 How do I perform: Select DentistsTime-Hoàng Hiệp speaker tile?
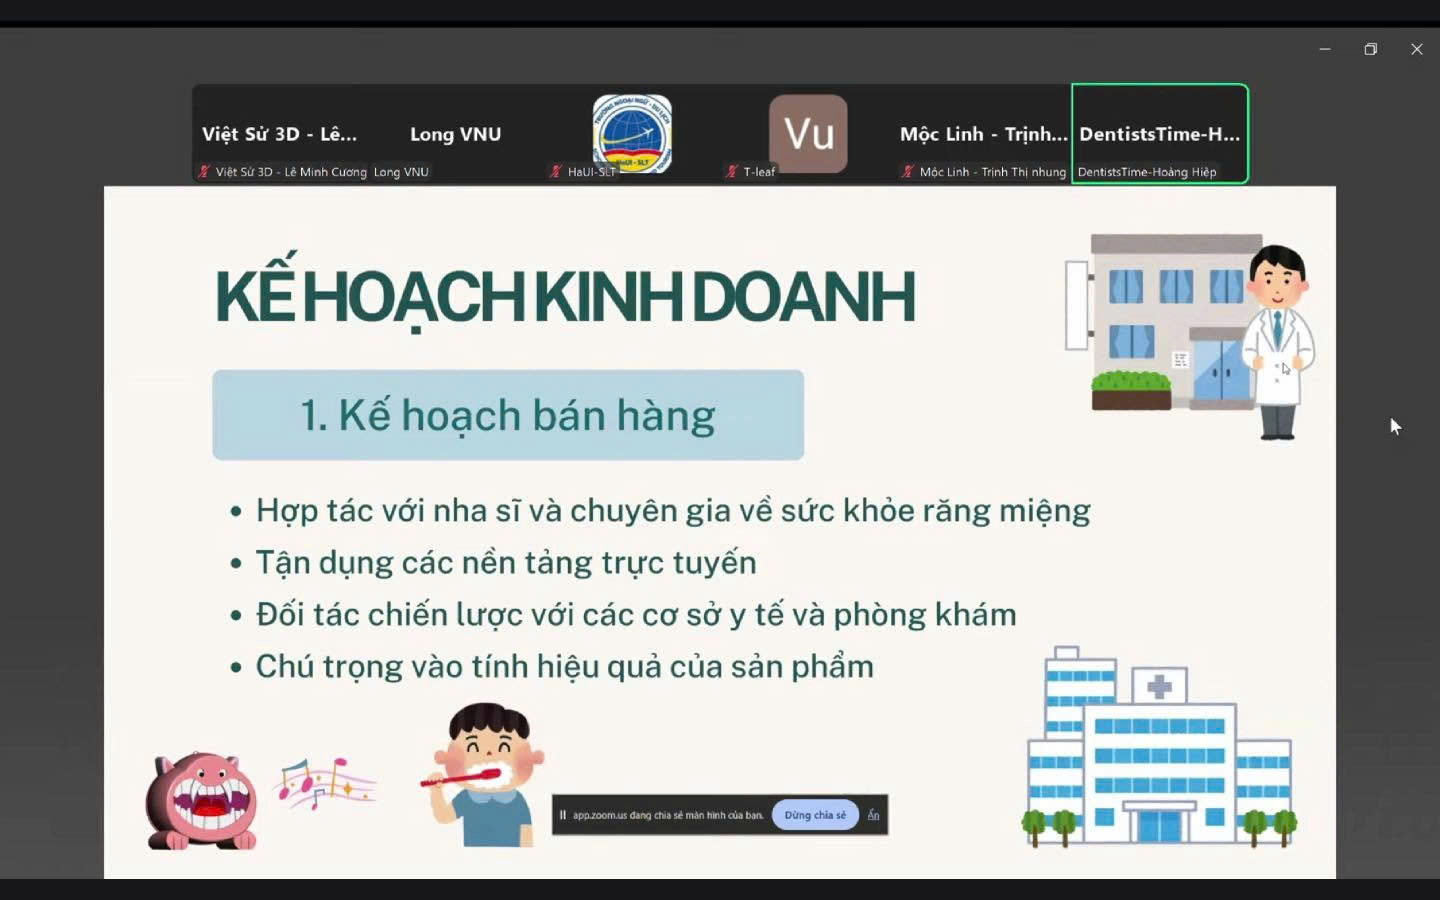click(x=1160, y=133)
